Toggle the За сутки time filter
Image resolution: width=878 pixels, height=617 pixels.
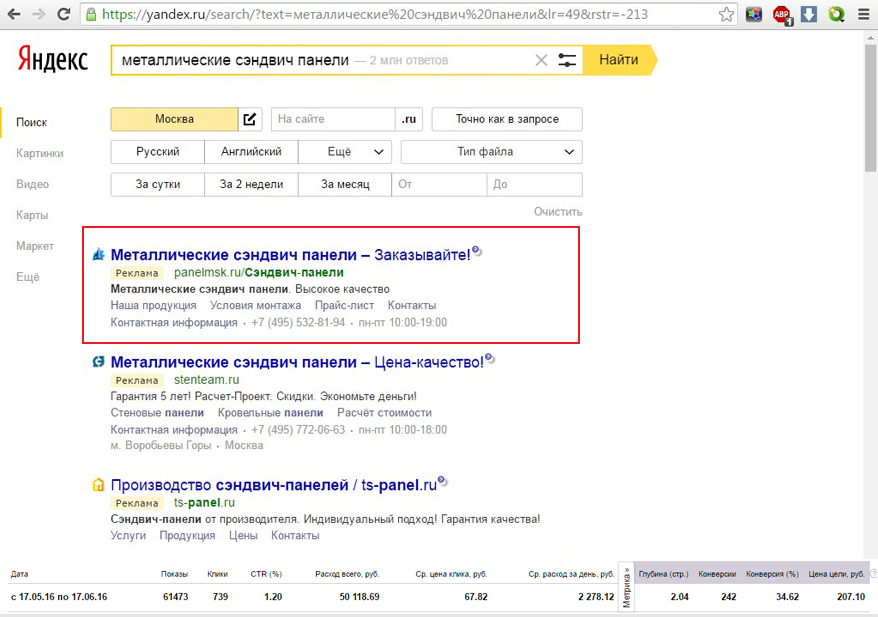(157, 184)
